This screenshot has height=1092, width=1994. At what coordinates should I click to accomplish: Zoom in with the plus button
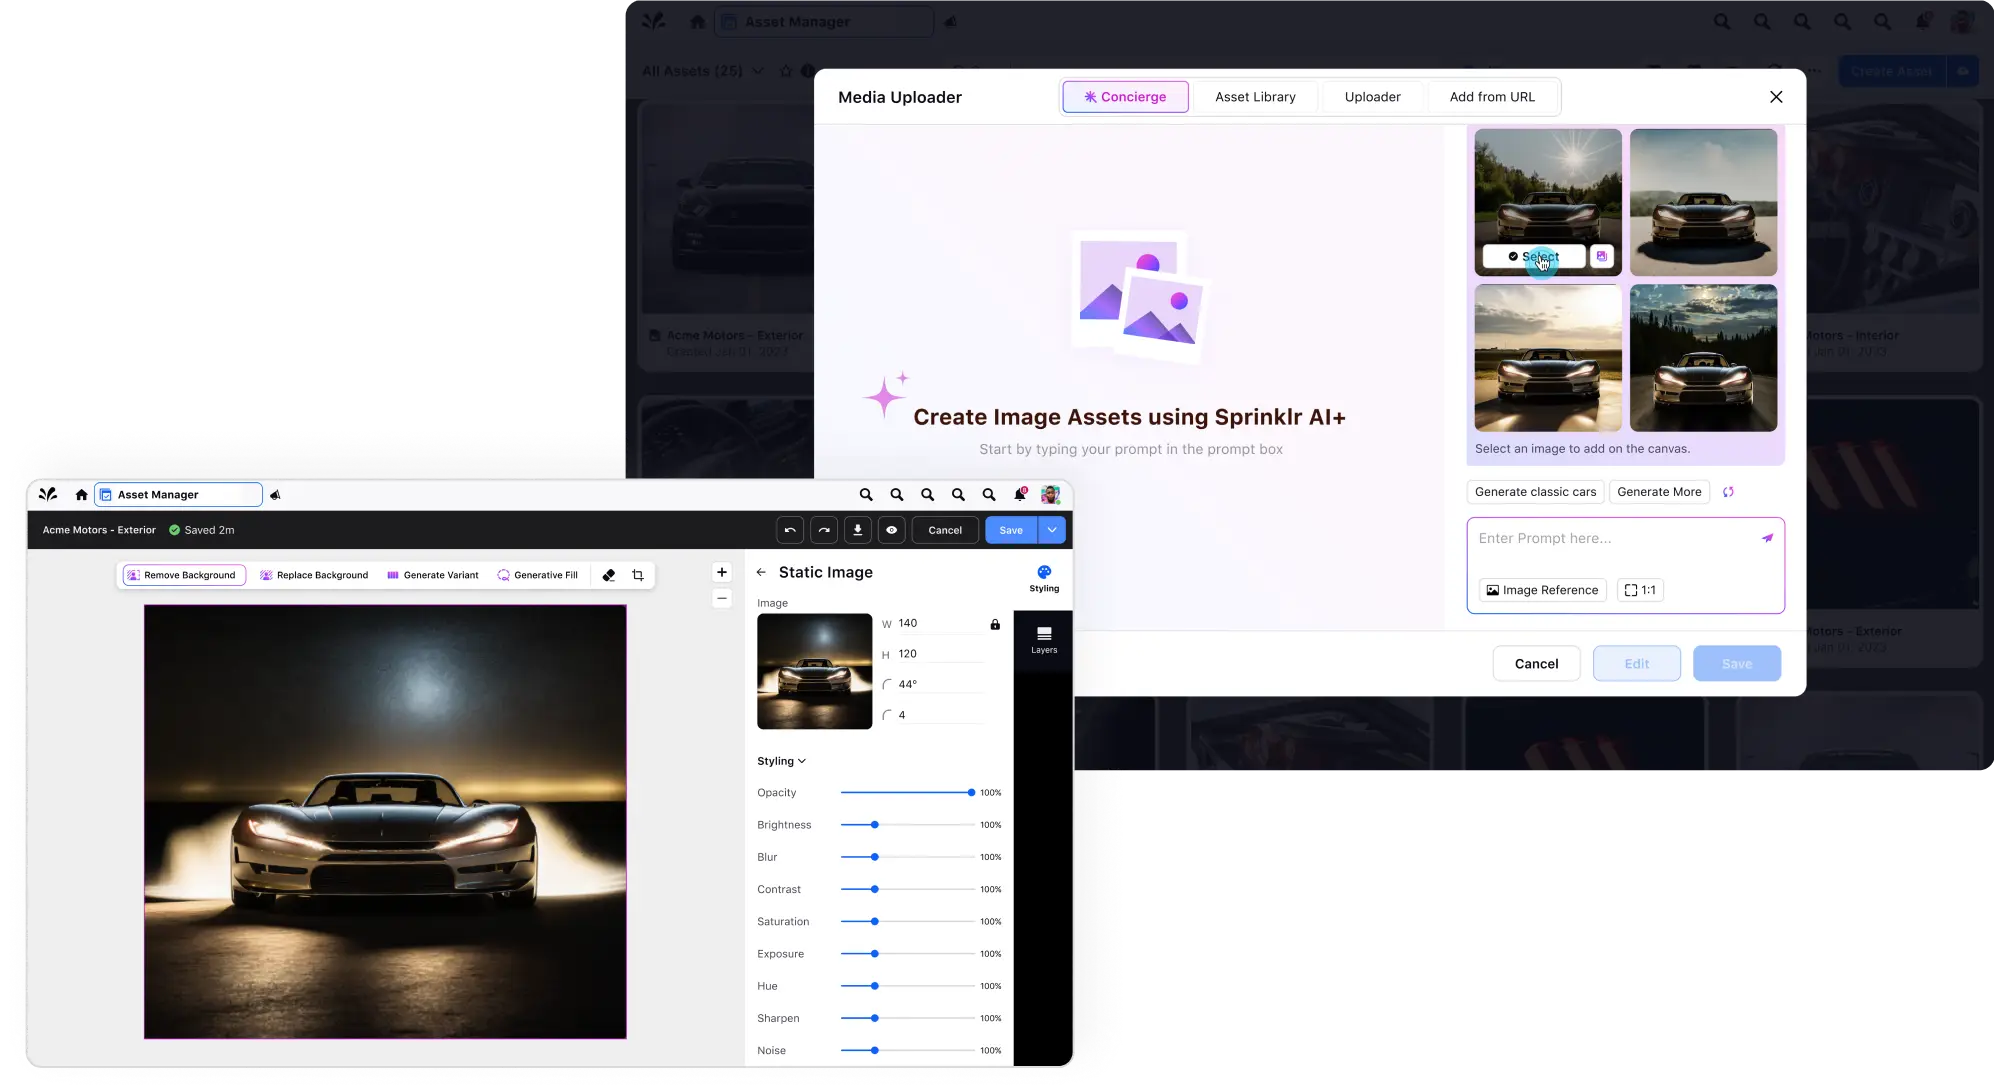[x=721, y=572]
